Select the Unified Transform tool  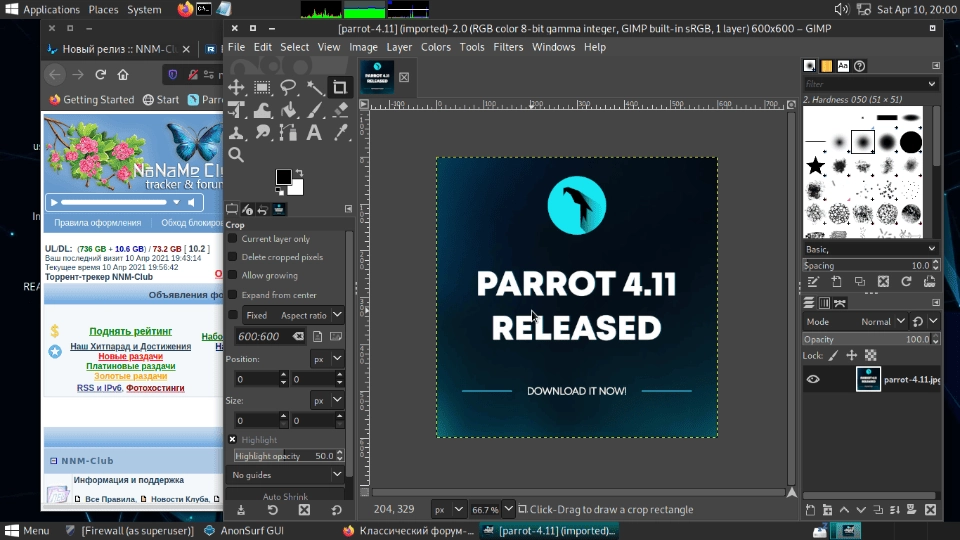tap(236, 110)
